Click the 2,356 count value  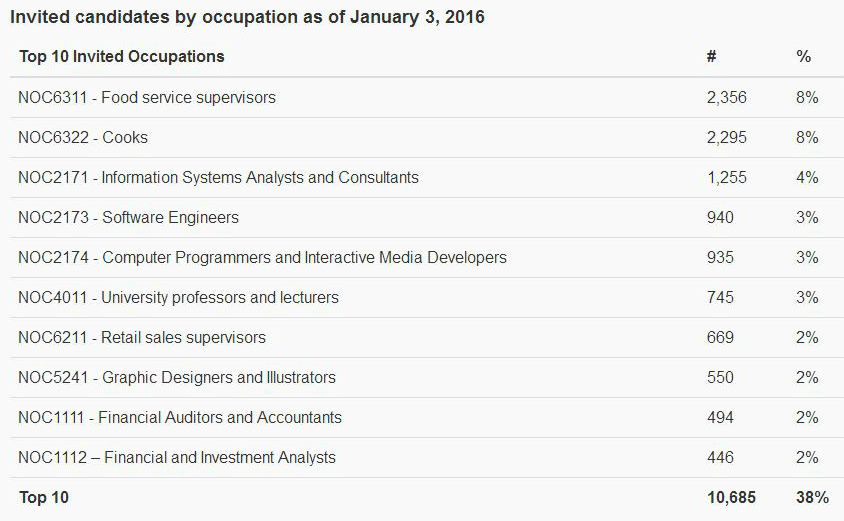click(726, 98)
